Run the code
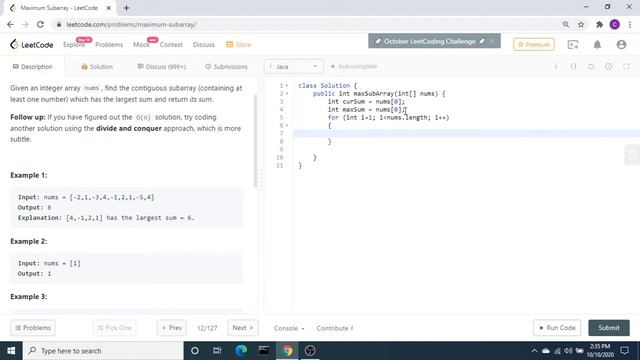The width and height of the screenshot is (640, 360). pos(557,328)
